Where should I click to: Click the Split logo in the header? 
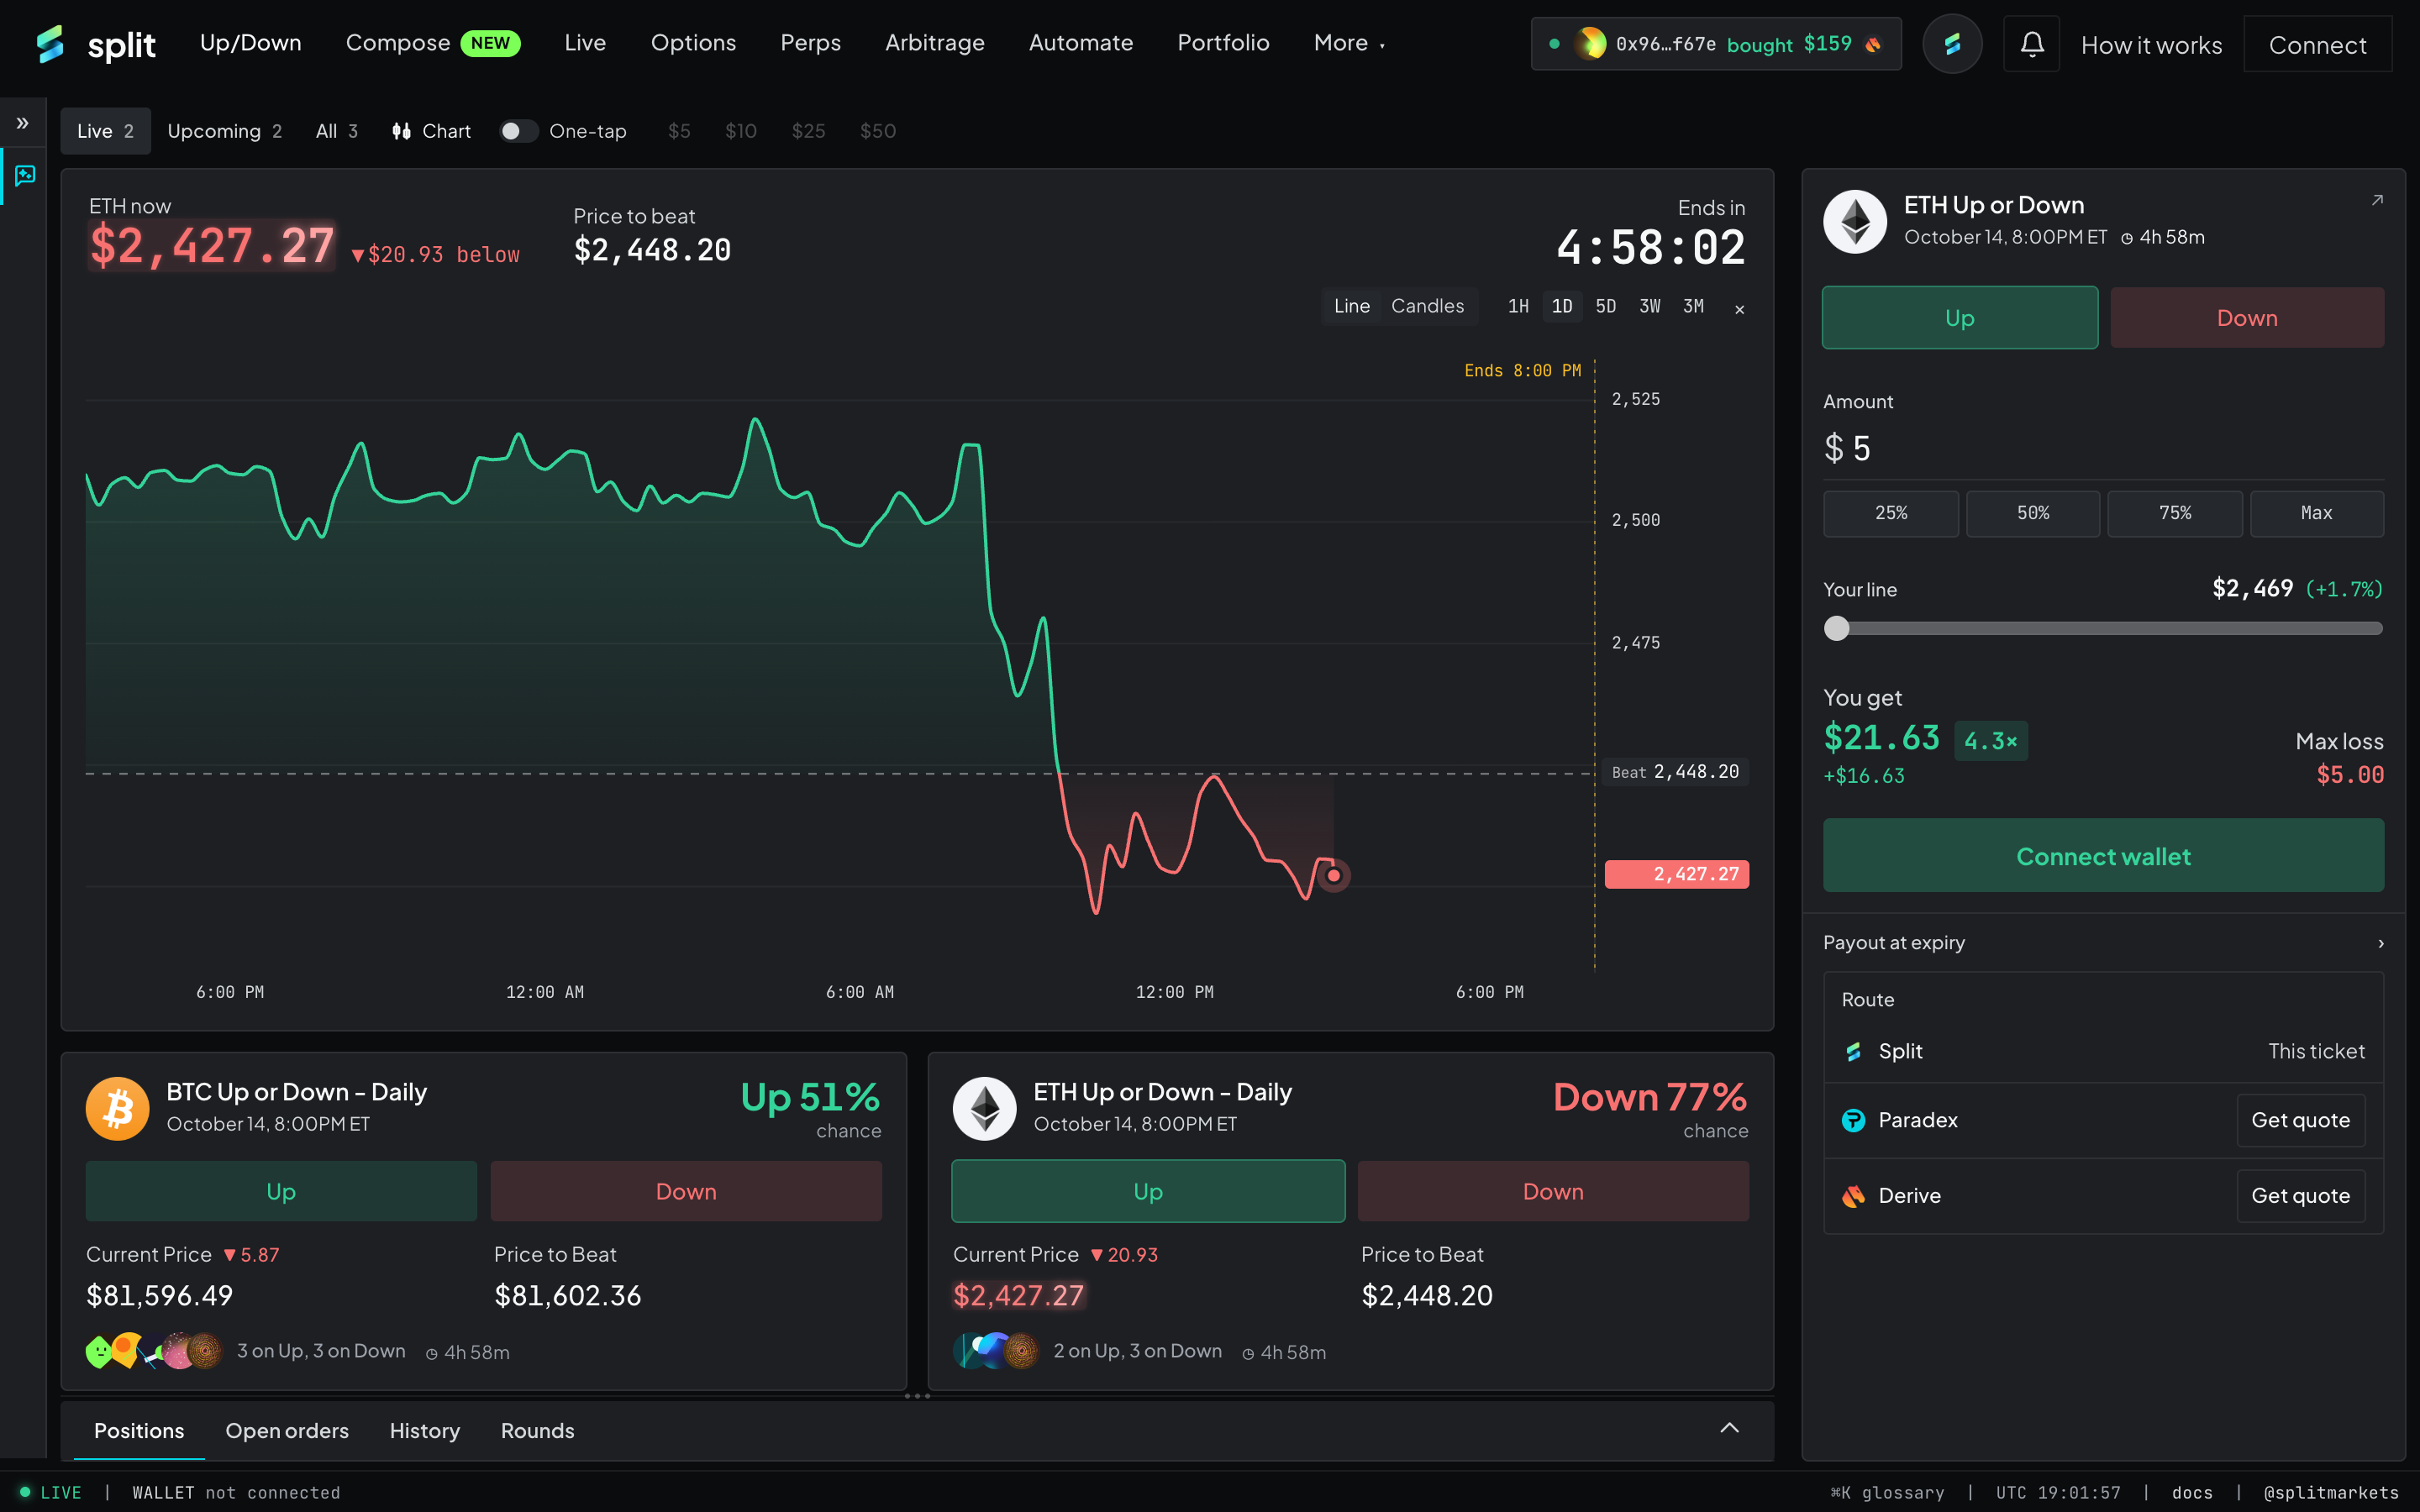coord(96,44)
